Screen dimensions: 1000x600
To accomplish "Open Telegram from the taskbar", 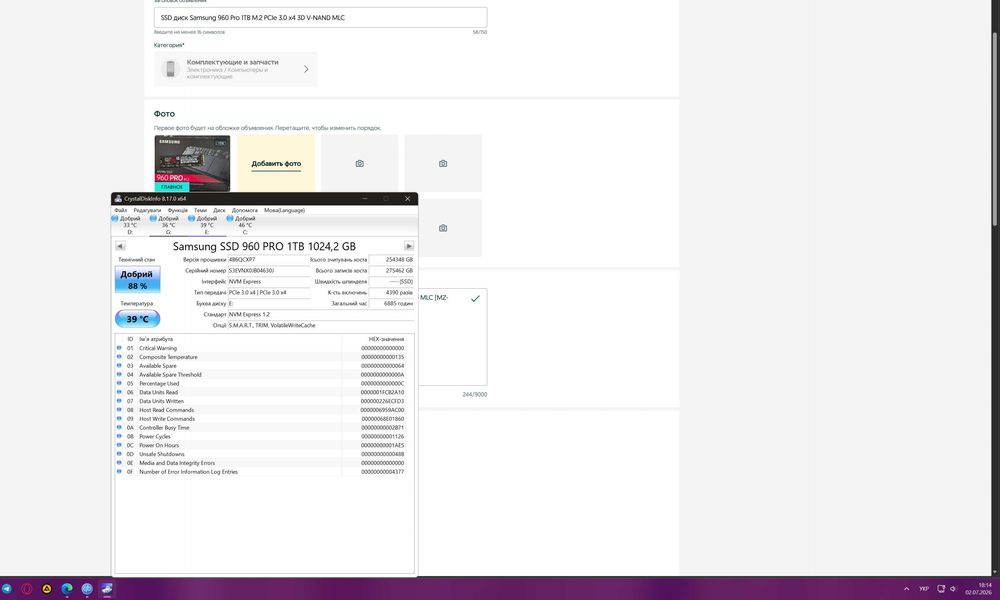I will 6,589.
